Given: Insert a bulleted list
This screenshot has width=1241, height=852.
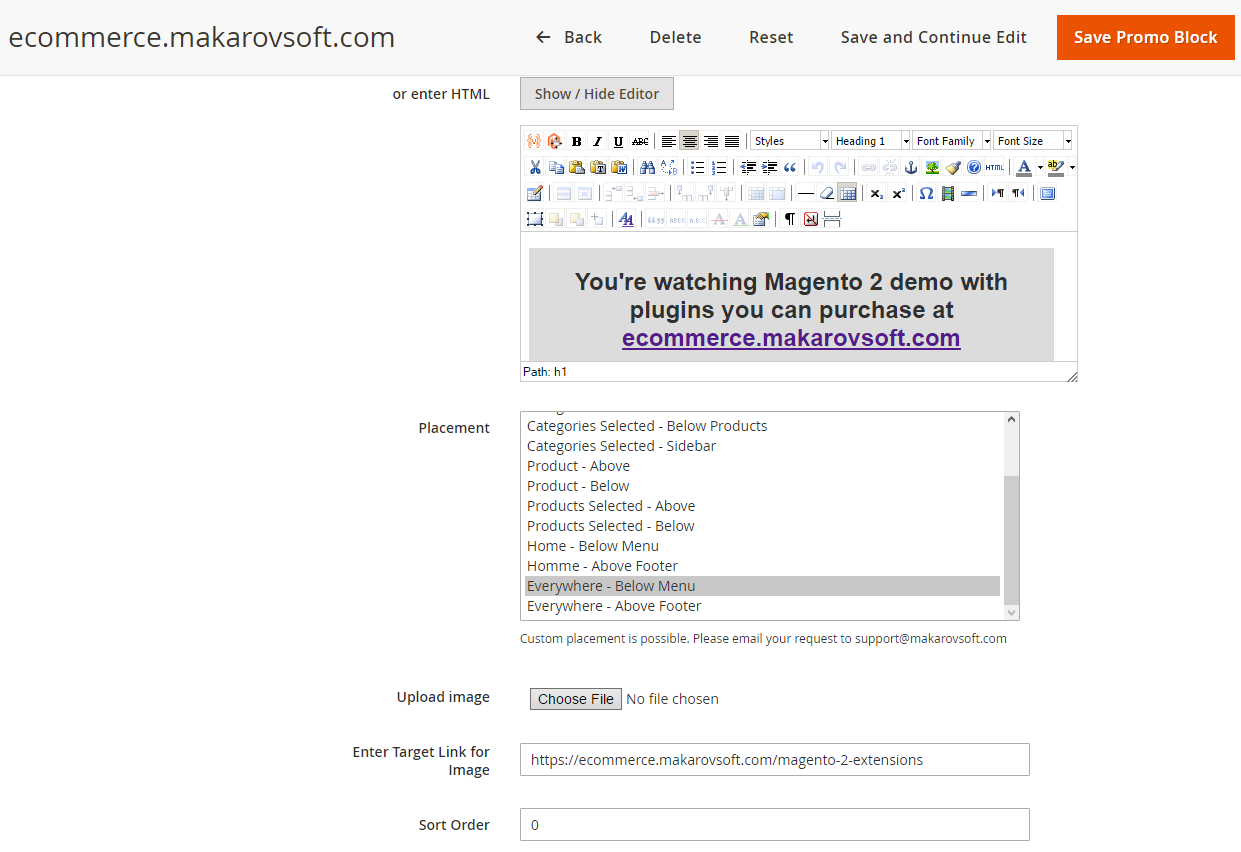Looking at the screenshot, I should (x=697, y=167).
